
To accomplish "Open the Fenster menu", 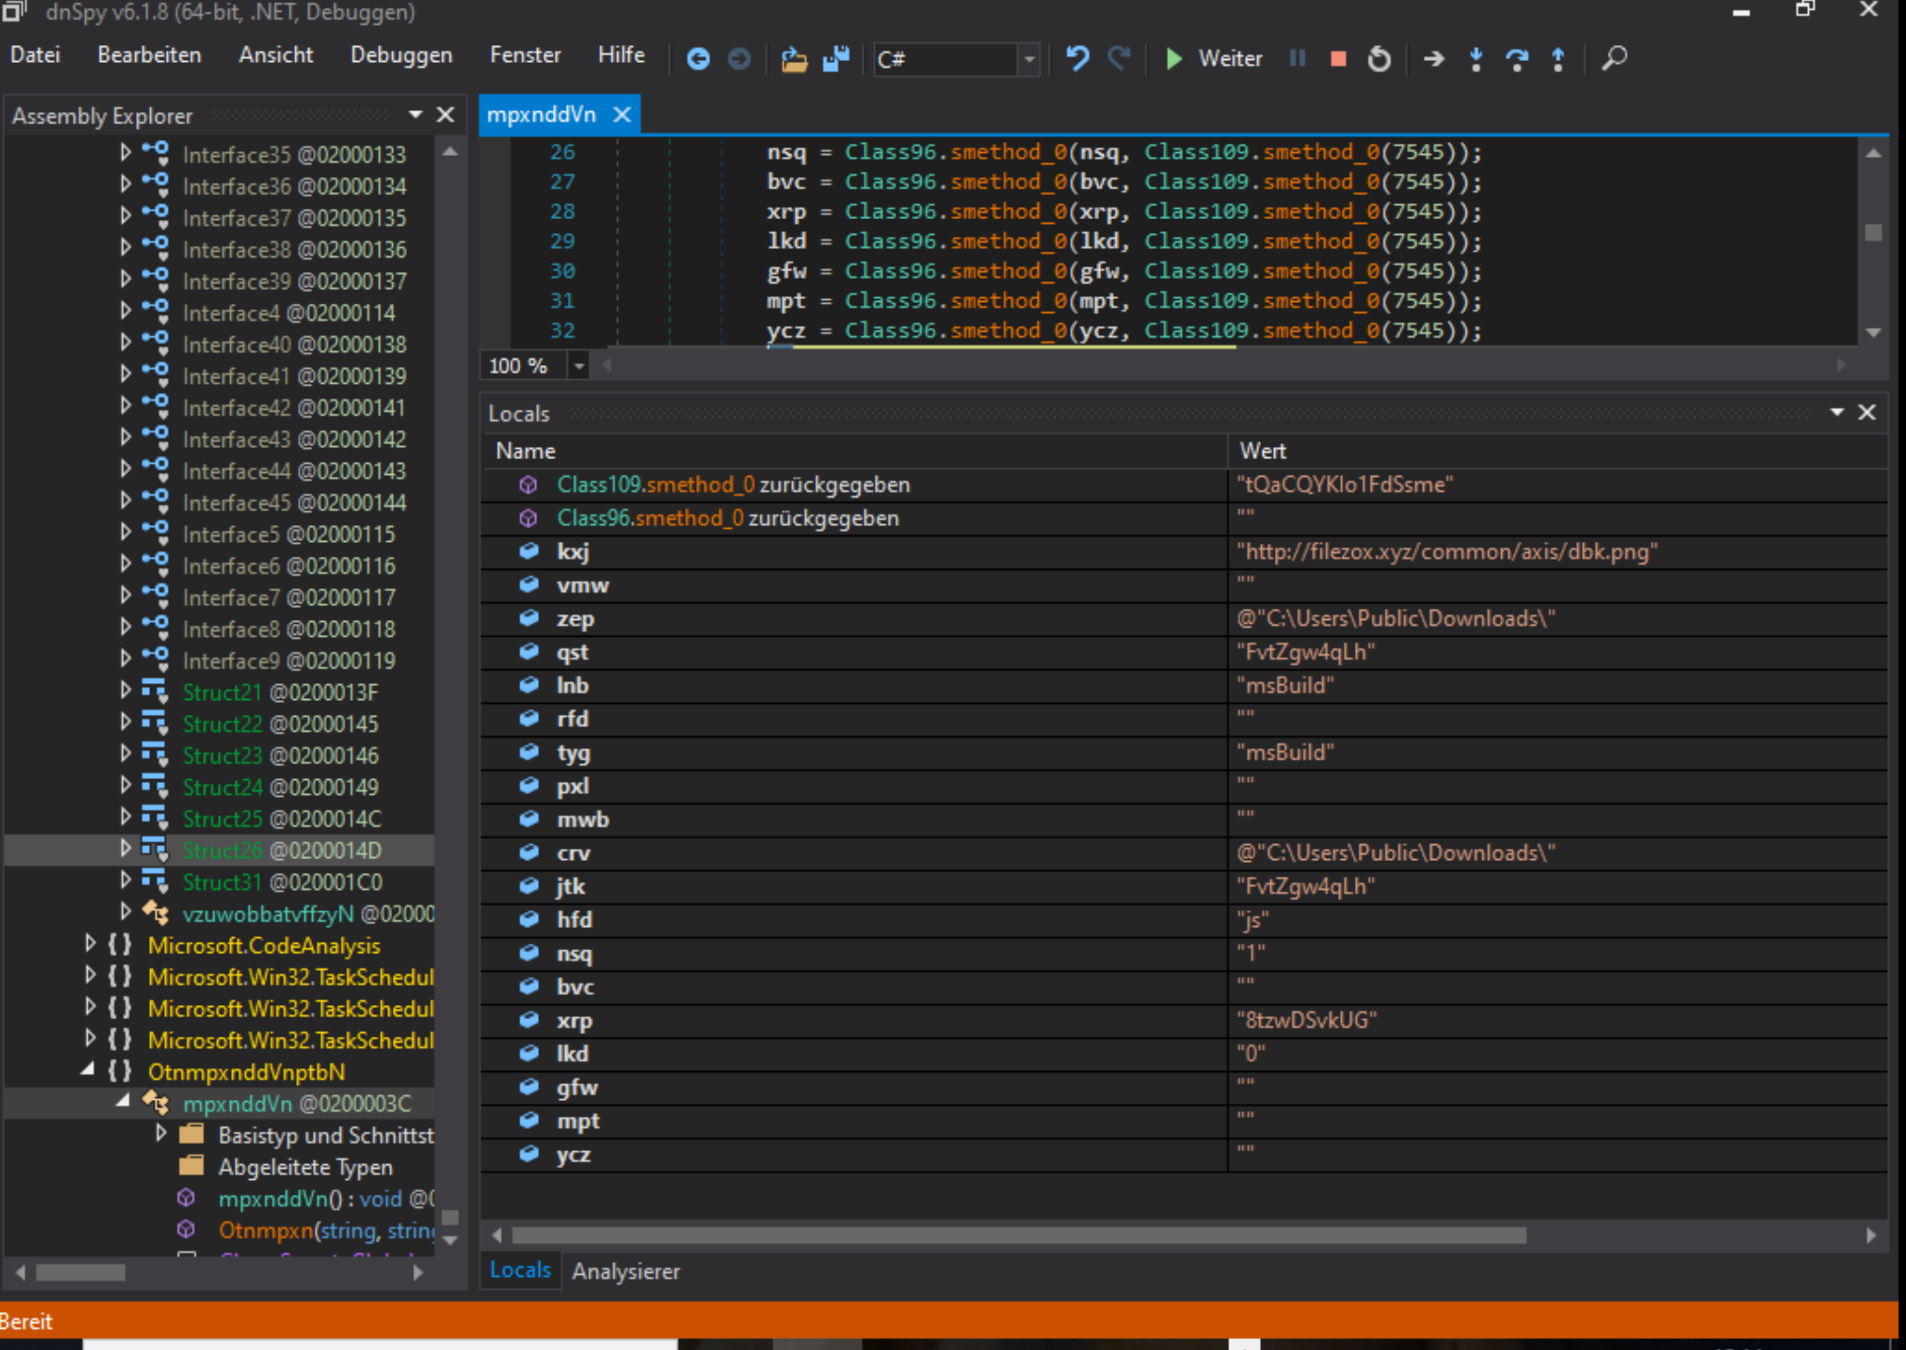I will tap(525, 55).
